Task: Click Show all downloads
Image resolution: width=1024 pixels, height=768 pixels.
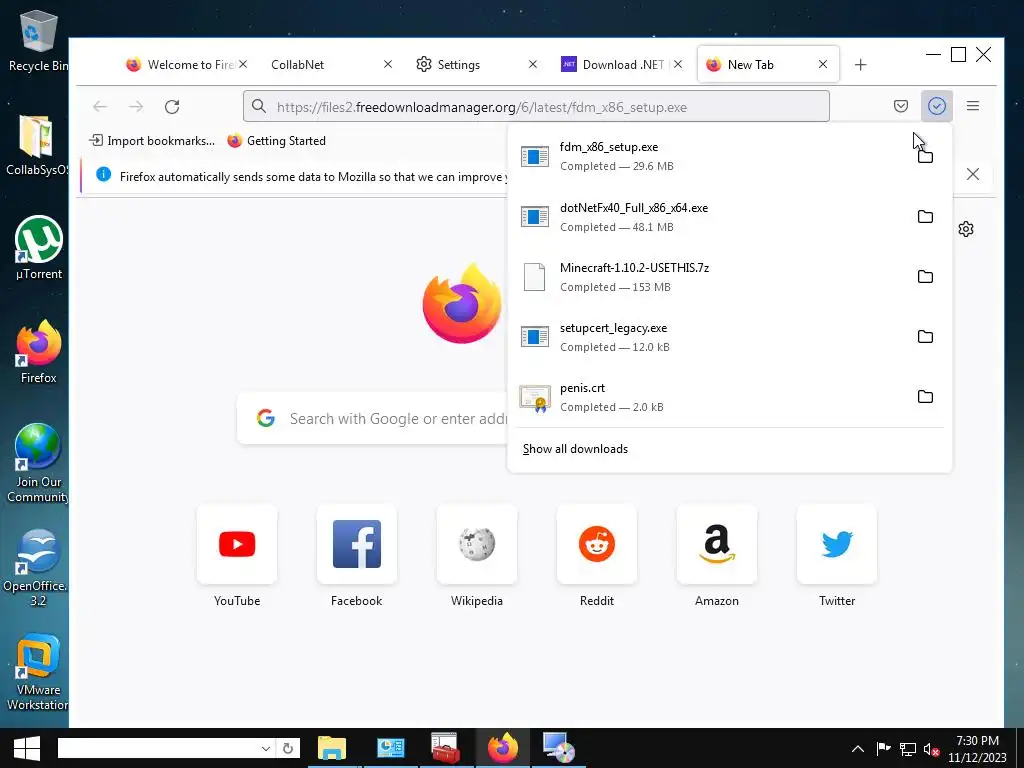Action: [575, 449]
